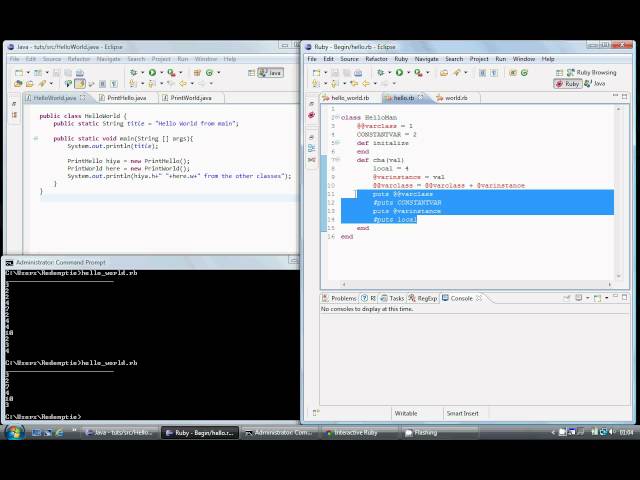Open the Refactor menu in Ruby Eclipse window
The width and height of the screenshot is (640, 480).
(x=376, y=59)
